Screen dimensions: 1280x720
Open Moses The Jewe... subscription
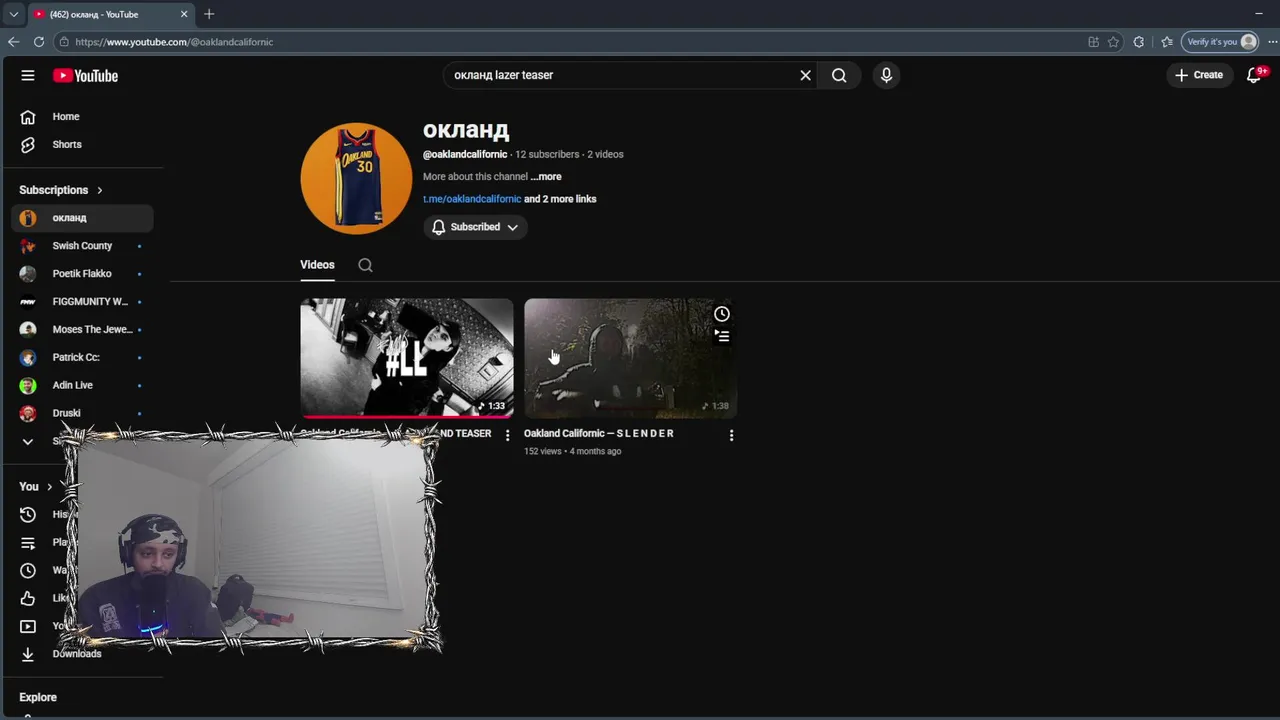coord(83,330)
